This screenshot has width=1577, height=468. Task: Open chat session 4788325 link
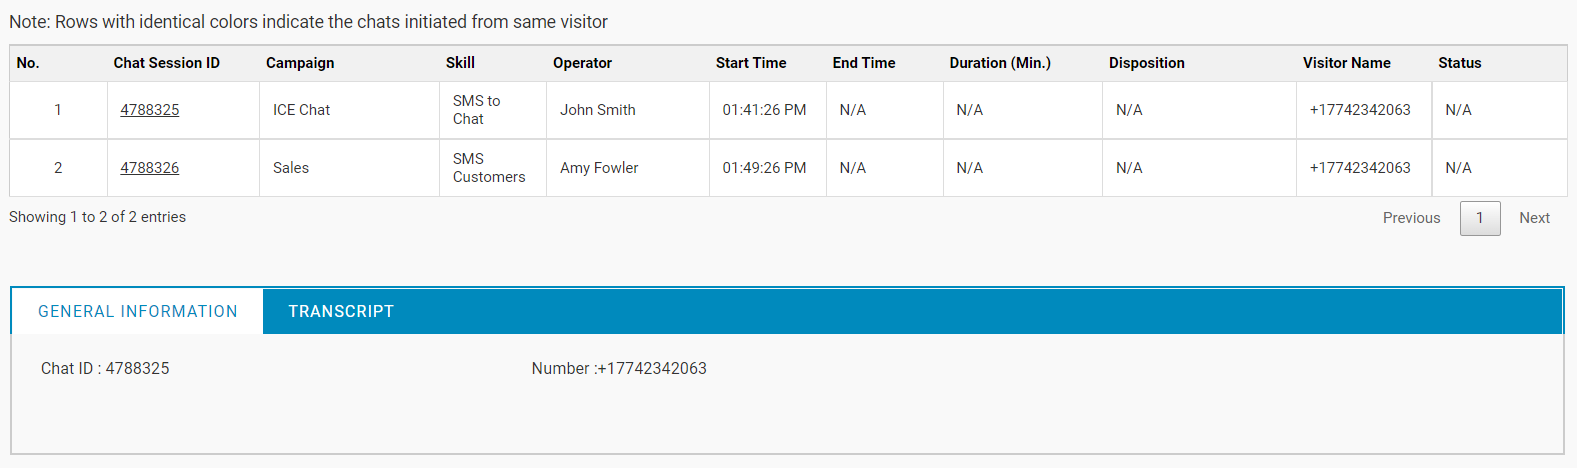pos(150,110)
